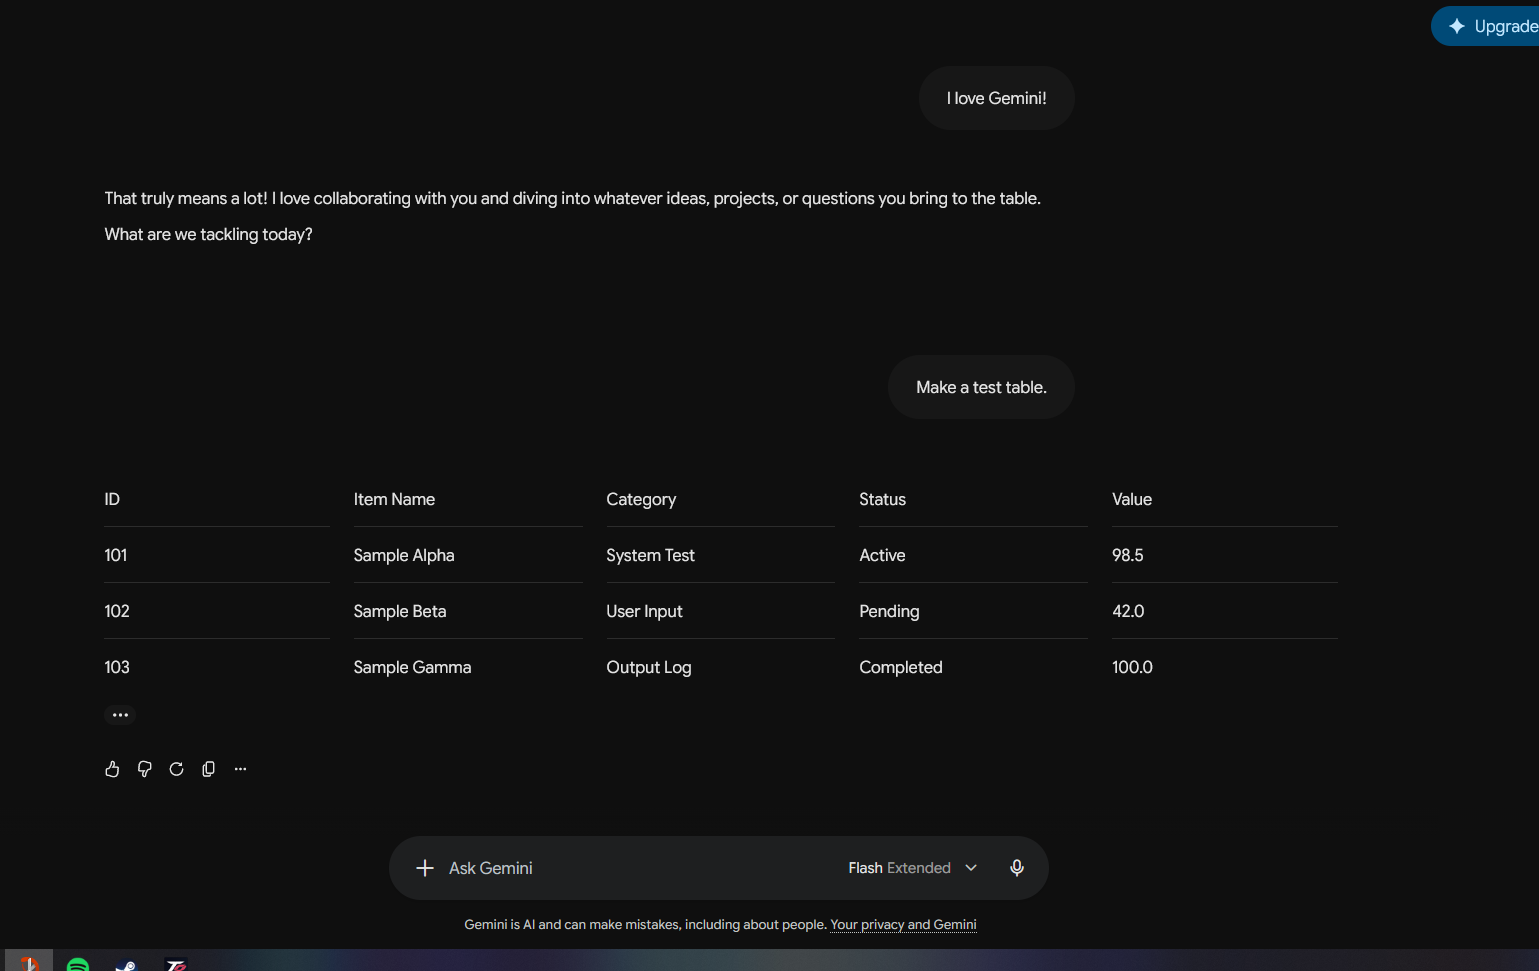Screen dimensions: 1539x971
Task: Activate the microphone for voice input
Action: (x=1017, y=868)
